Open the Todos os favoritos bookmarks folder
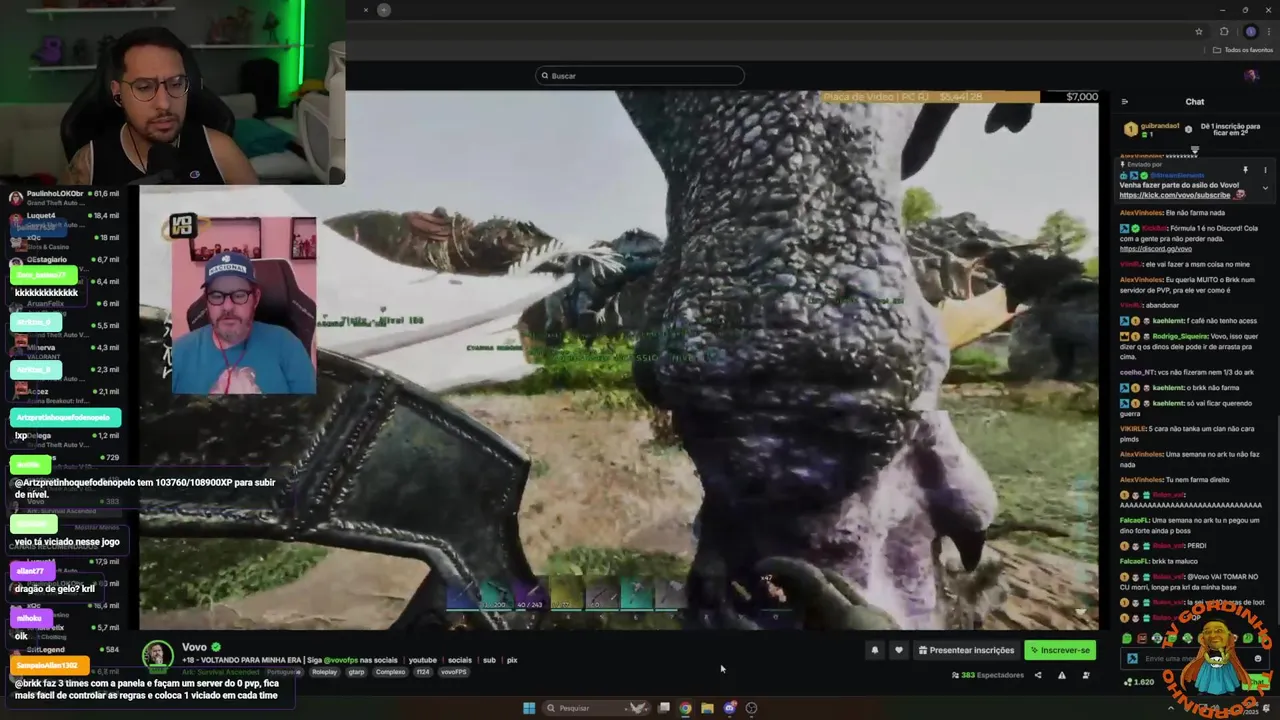 pyautogui.click(x=1243, y=50)
